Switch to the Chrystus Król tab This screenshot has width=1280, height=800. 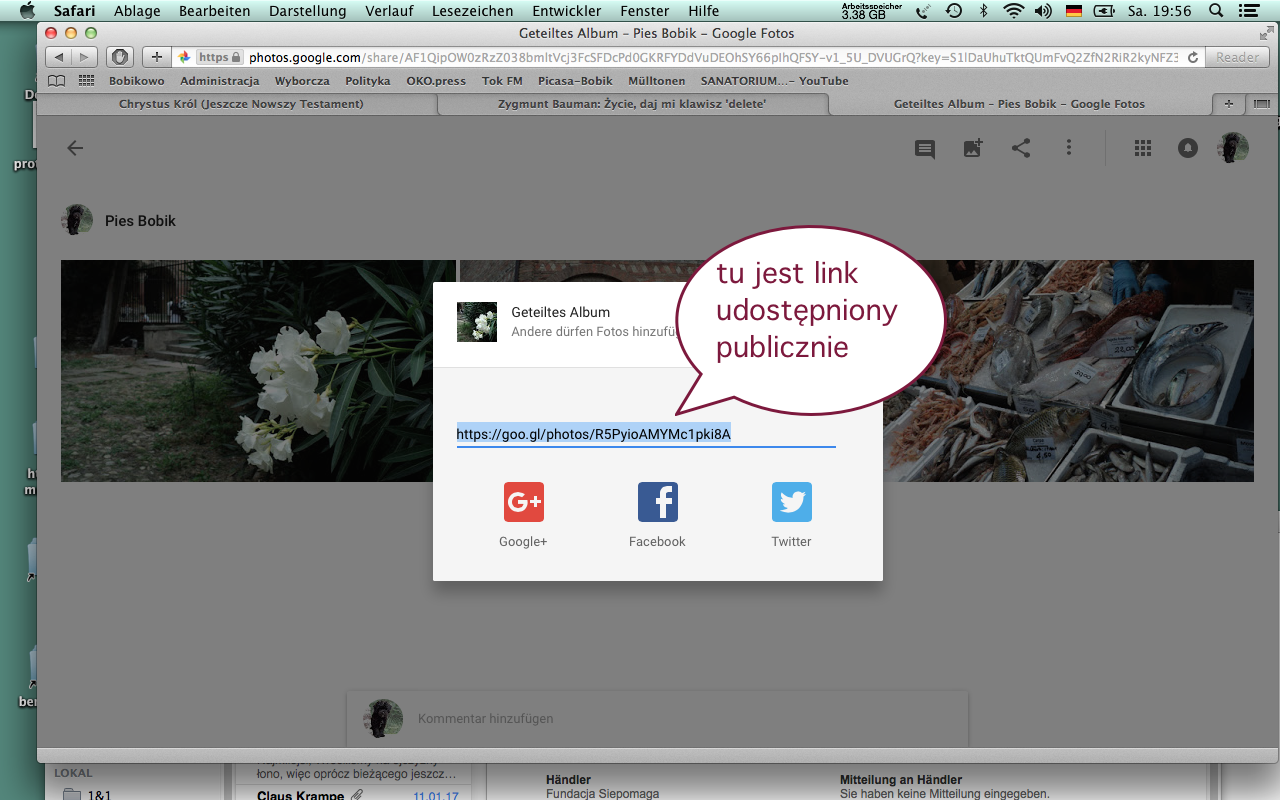coord(241,104)
